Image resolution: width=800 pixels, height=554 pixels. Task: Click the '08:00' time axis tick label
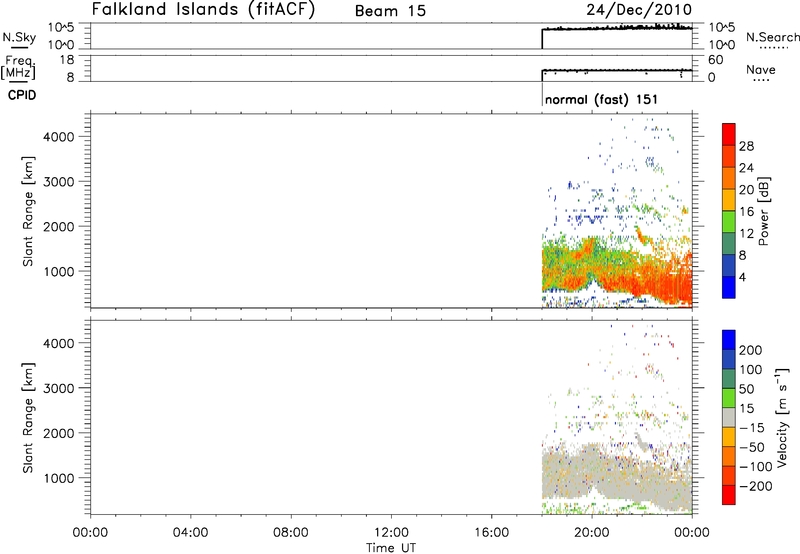(291, 533)
